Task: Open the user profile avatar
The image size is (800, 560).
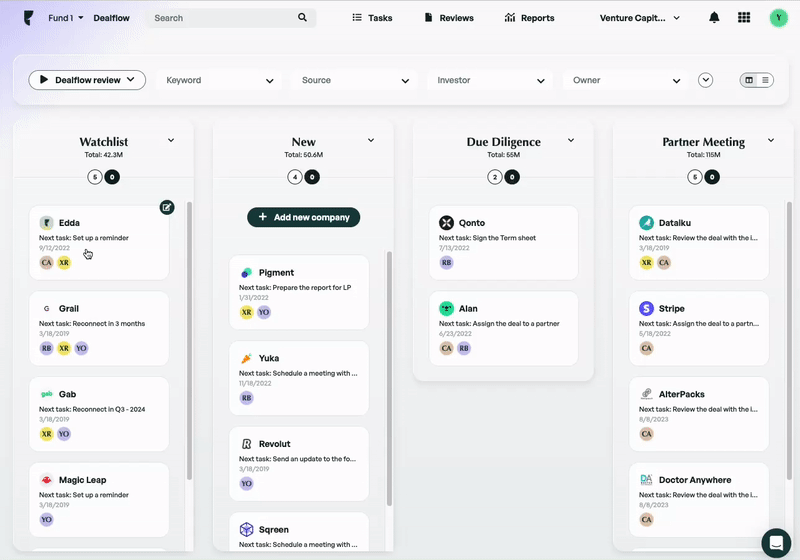Action: (778, 18)
